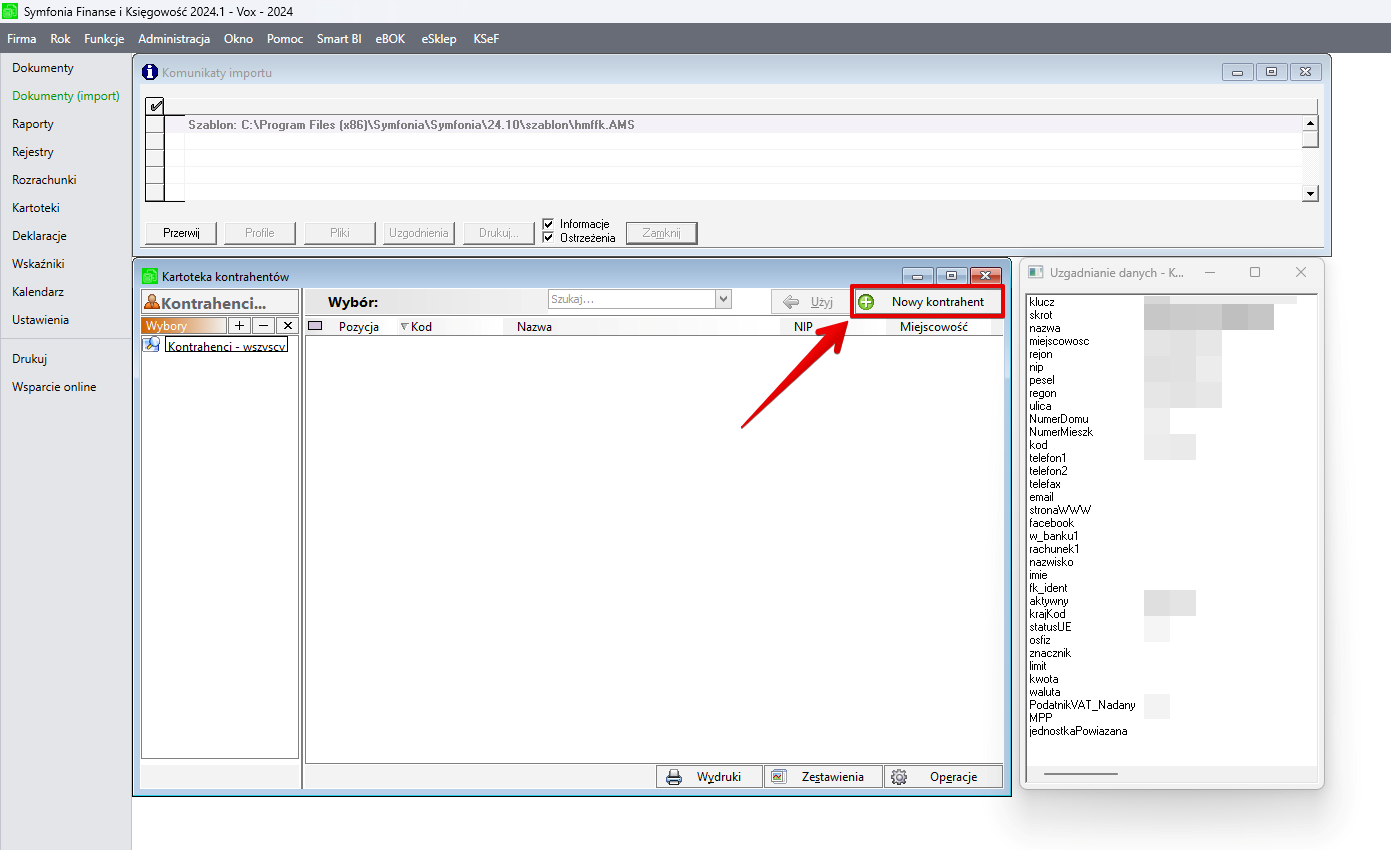
Task: Click the Zamknij button in Komunikaty importu
Action: click(x=662, y=233)
